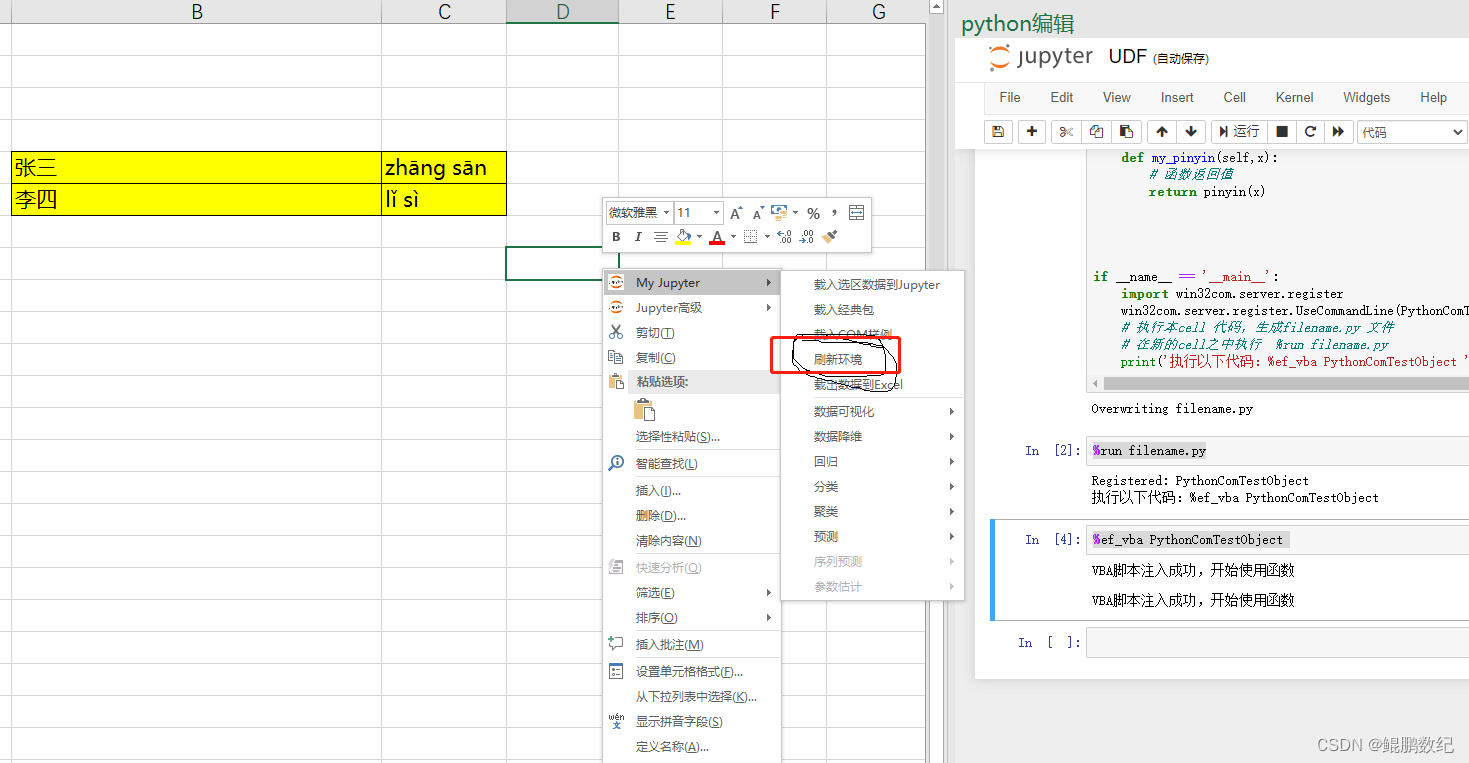Screen dimensions: 1469x763
Task: Select the format painter brush
Action: (829, 236)
